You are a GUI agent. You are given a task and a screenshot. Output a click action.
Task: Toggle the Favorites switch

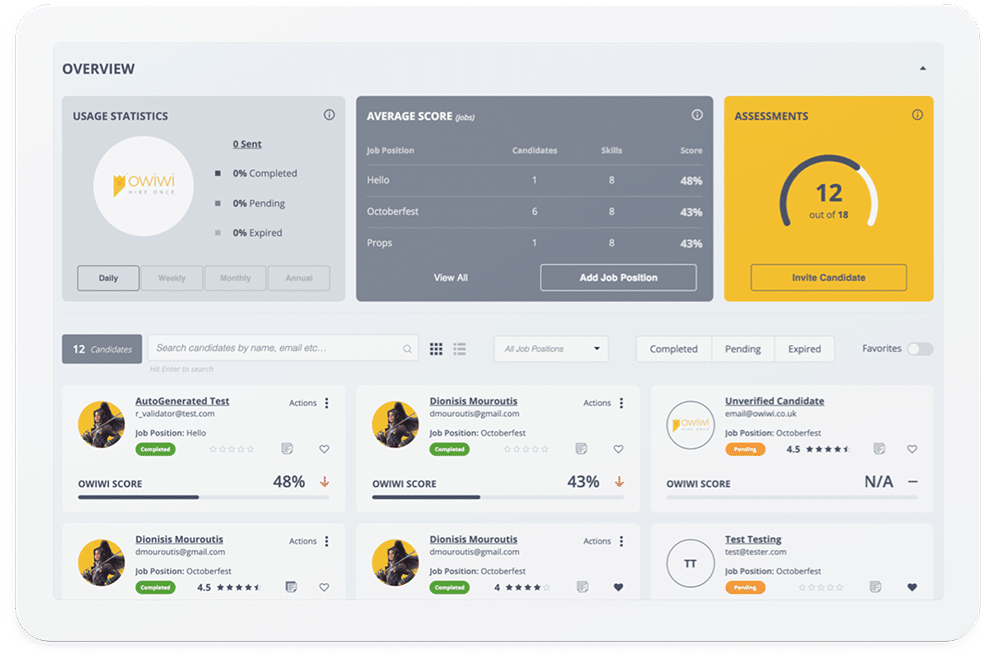coord(920,349)
